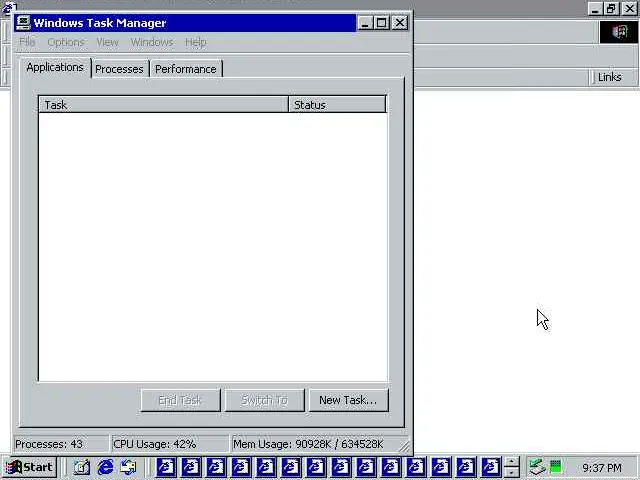
Task: Open Help menu in Task Manager
Action: pos(196,42)
